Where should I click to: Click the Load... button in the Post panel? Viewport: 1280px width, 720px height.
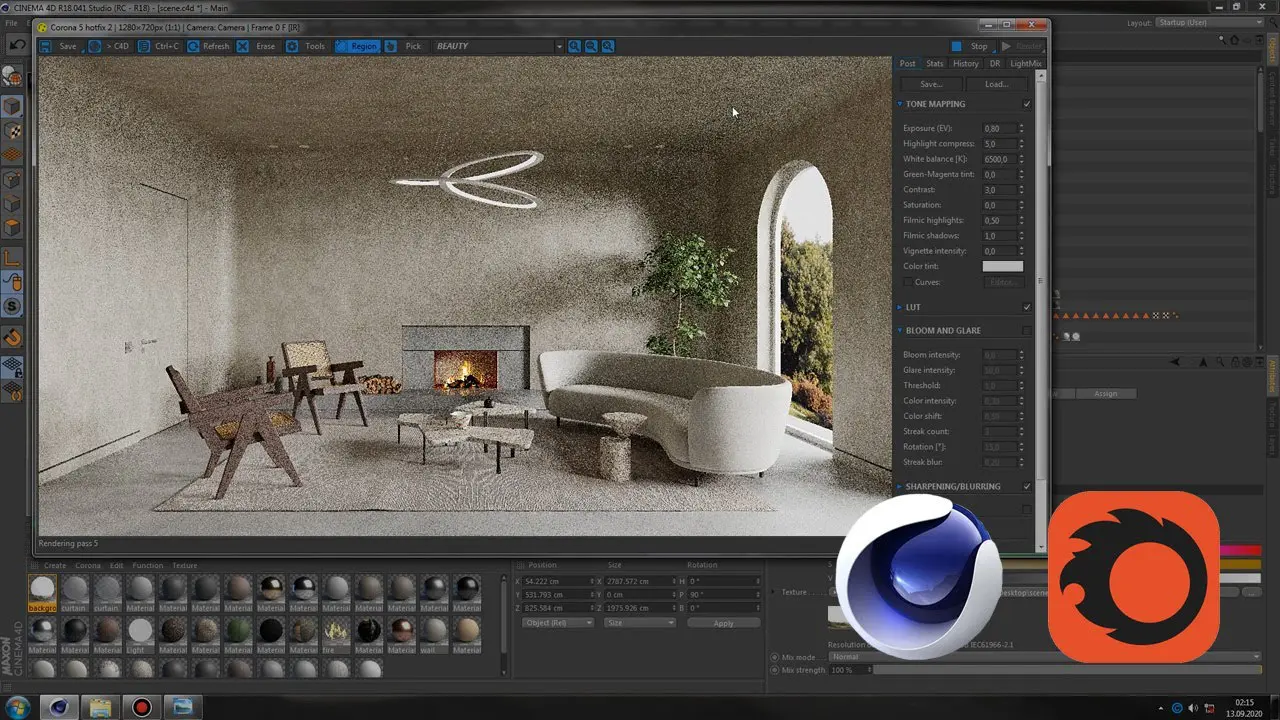(996, 84)
